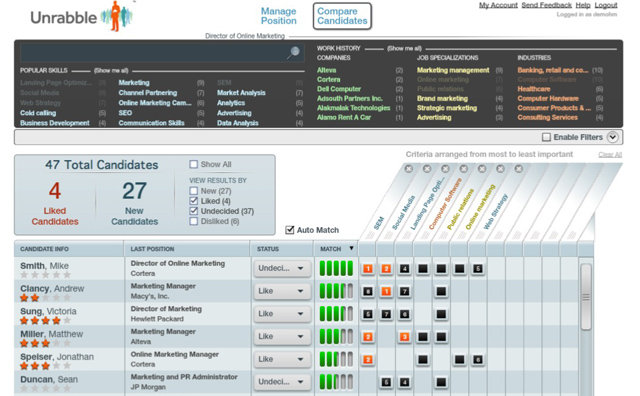Check the Show All checkbox
640x396 pixels.
tap(193, 164)
